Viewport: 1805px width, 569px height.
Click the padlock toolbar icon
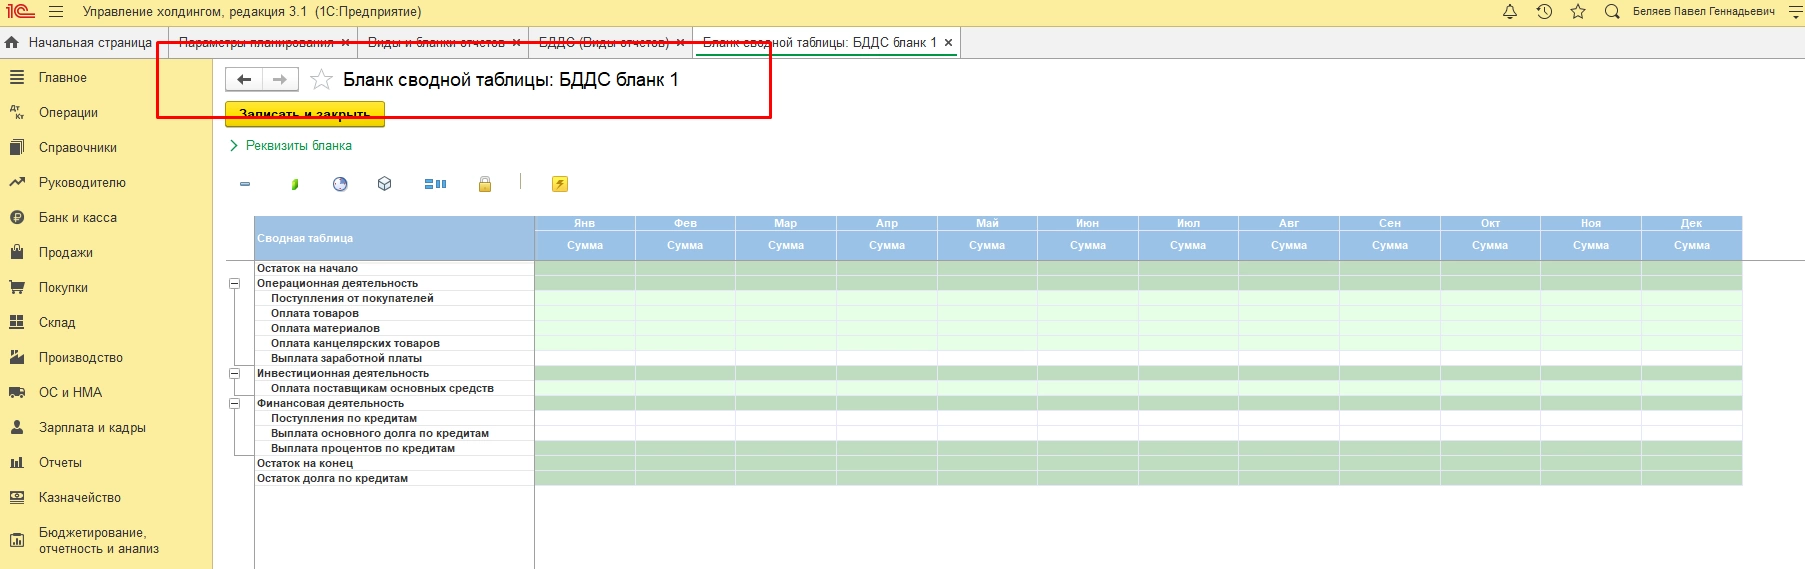tap(485, 184)
